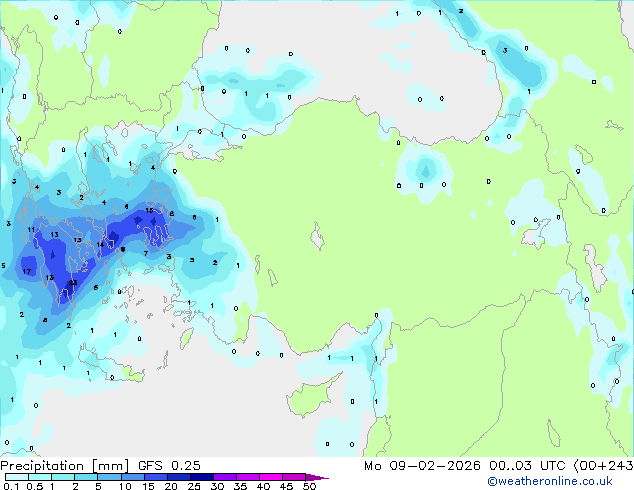Screen dimensions: 634x490
Task: Click the "15" label under the legend bar
Action: pos(148,486)
